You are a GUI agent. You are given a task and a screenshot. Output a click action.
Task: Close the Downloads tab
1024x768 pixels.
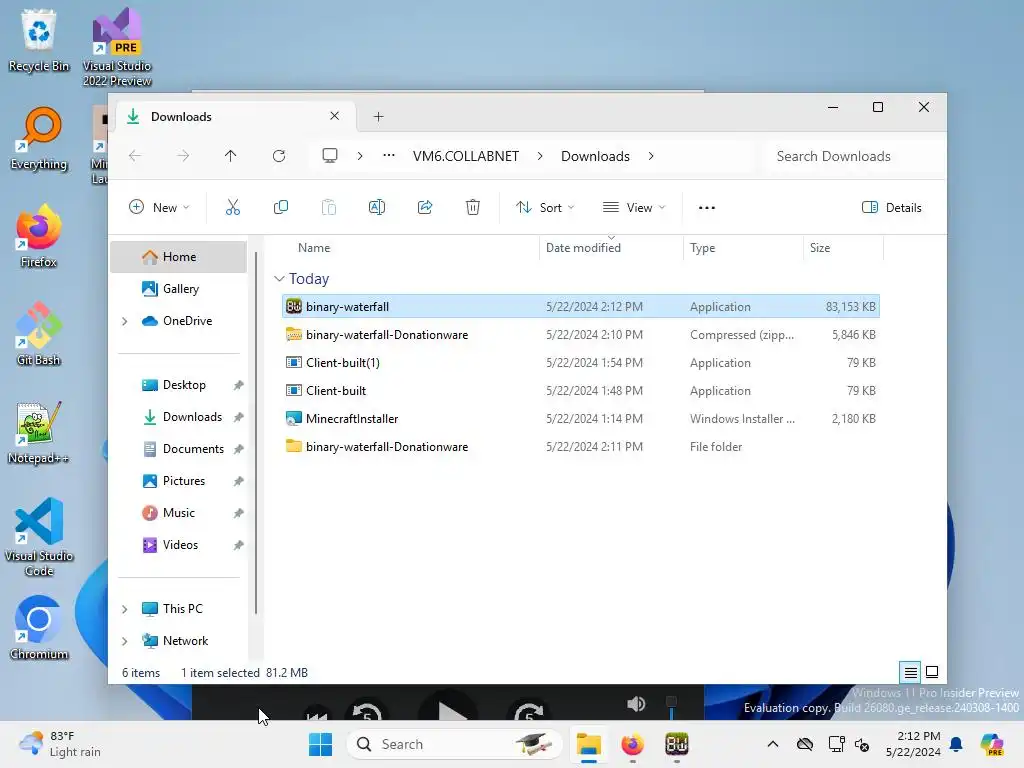334,116
